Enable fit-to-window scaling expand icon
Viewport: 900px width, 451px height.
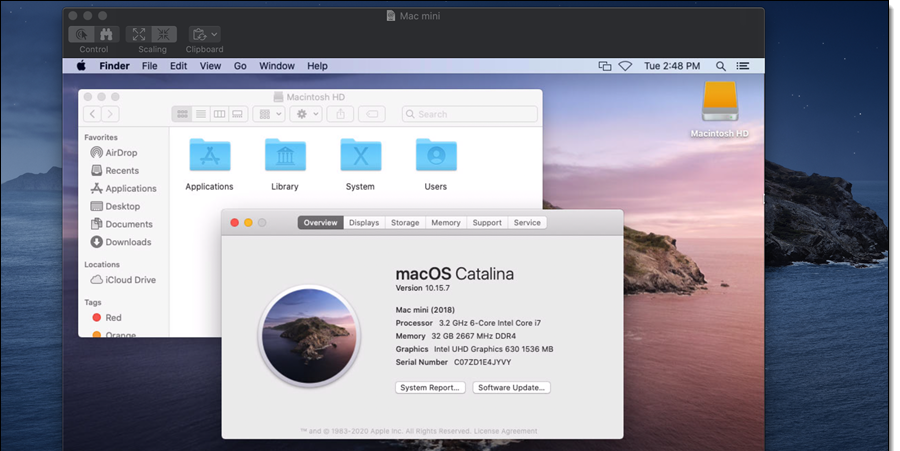tap(139, 34)
